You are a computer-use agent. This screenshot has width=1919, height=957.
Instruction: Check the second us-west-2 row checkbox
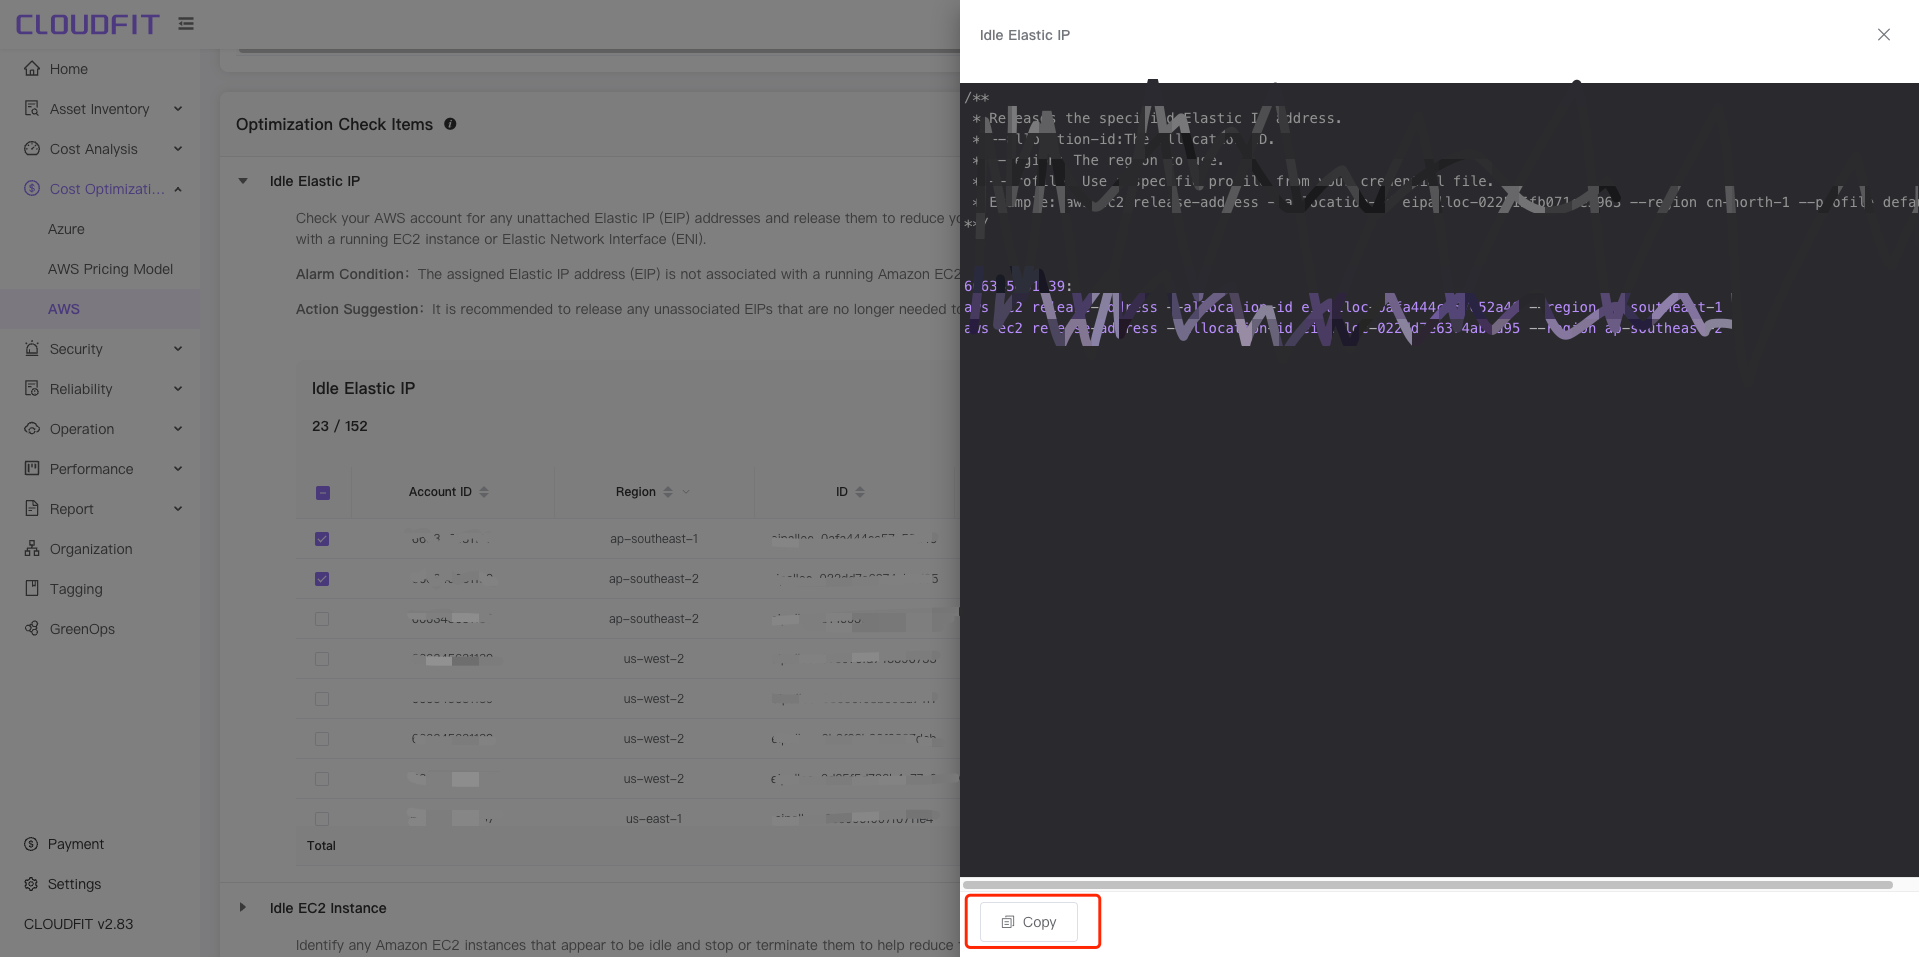(322, 699)
